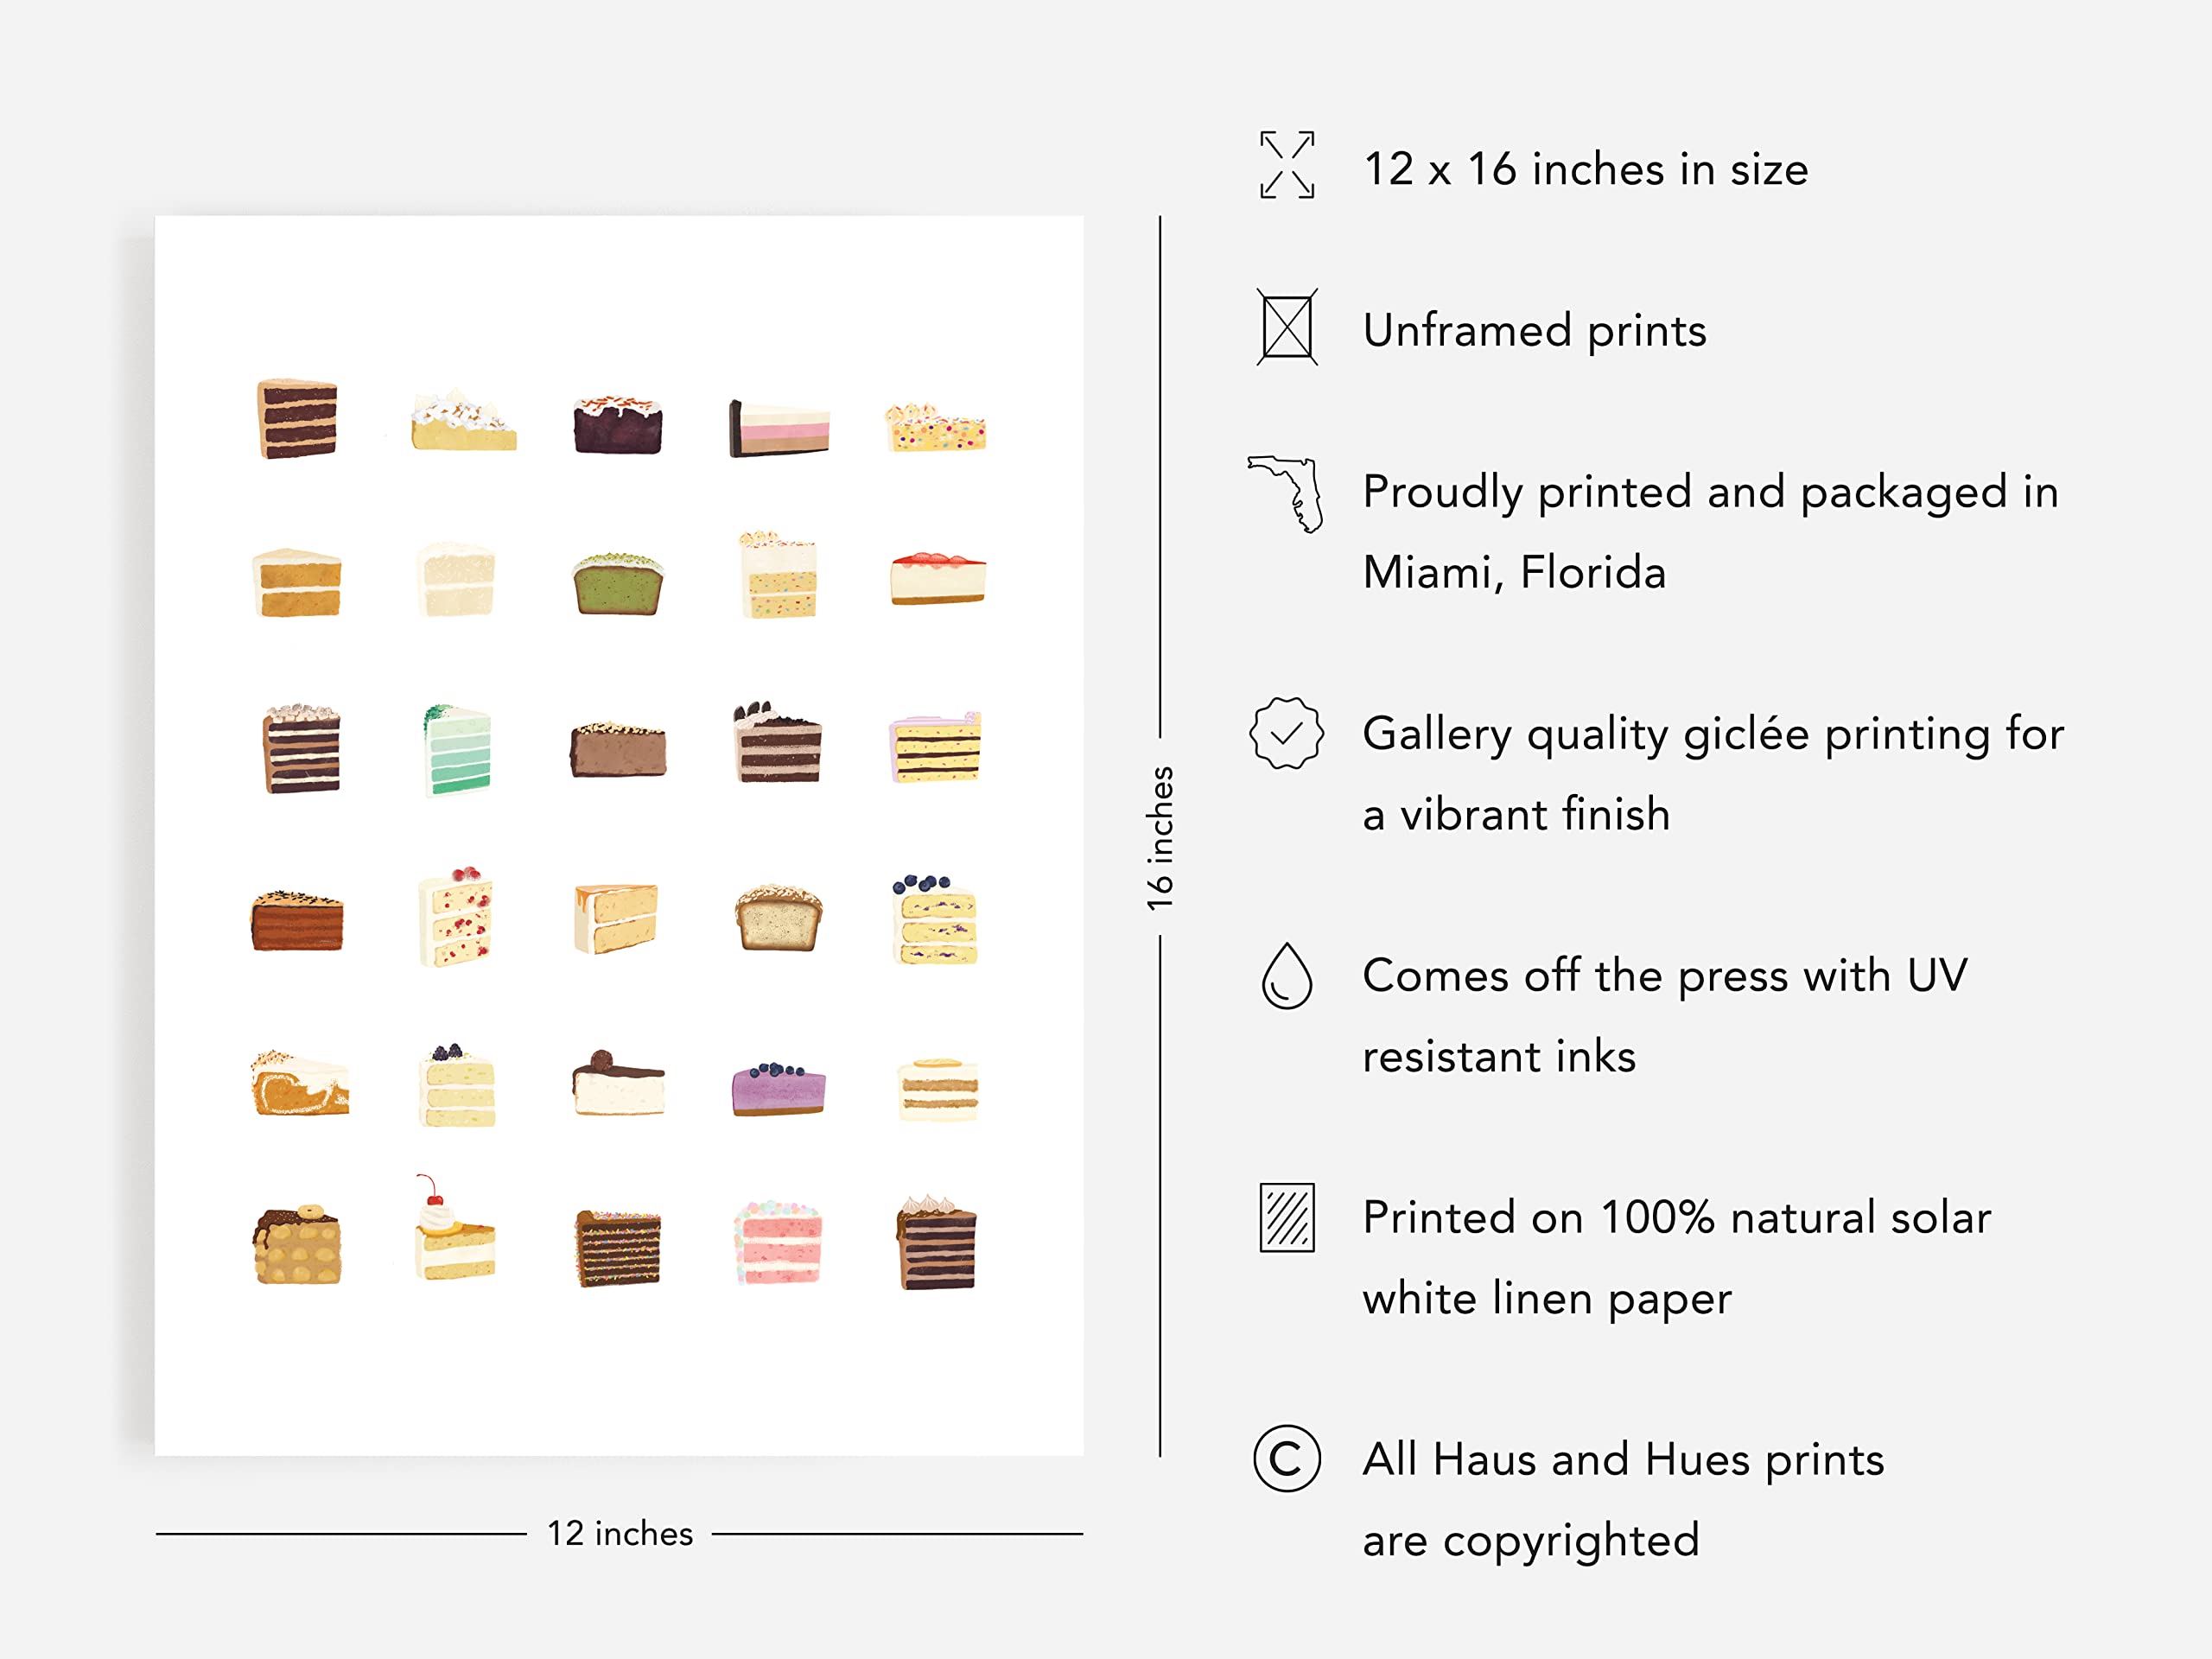Image resolution: width=2212 pixels, height=1659 pixels.
Task: Click the Florida state outline icon
Action: (x=1288, y=493)
